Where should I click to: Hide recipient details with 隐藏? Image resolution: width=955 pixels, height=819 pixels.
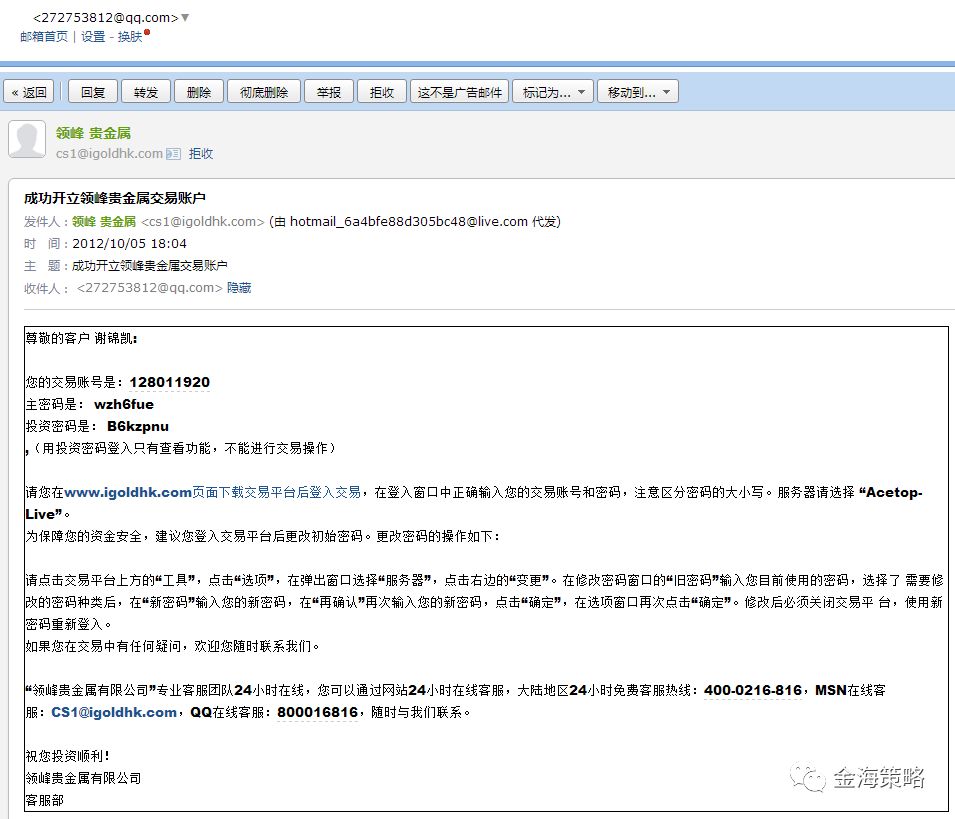pos(239,288)
